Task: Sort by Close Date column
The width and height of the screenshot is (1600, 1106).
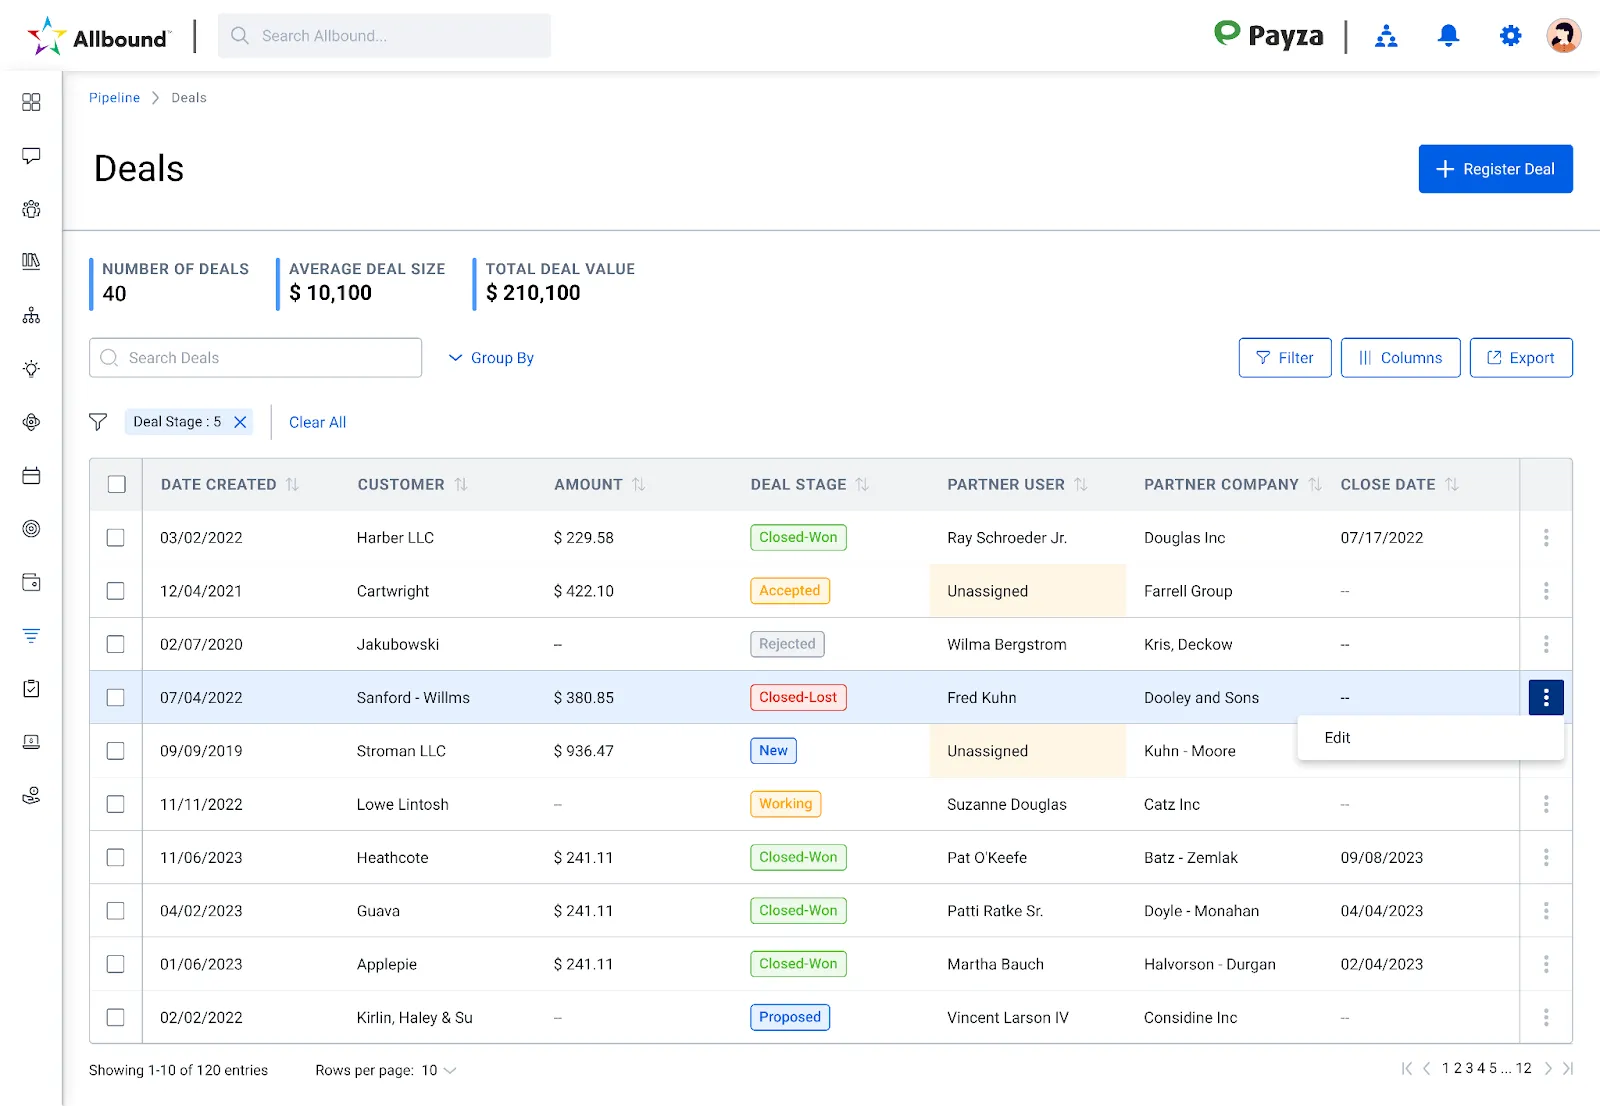Action: click(1452, 484)
